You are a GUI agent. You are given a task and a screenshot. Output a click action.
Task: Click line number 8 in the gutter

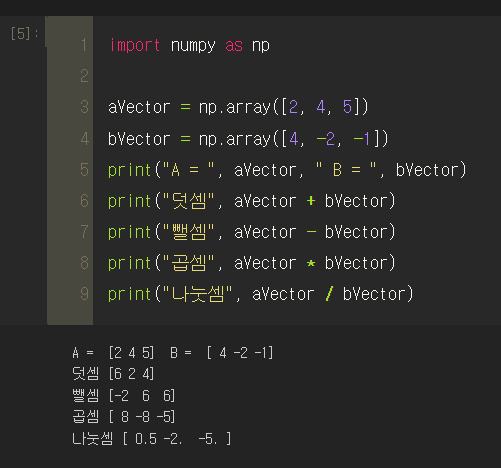coord(84,262)
